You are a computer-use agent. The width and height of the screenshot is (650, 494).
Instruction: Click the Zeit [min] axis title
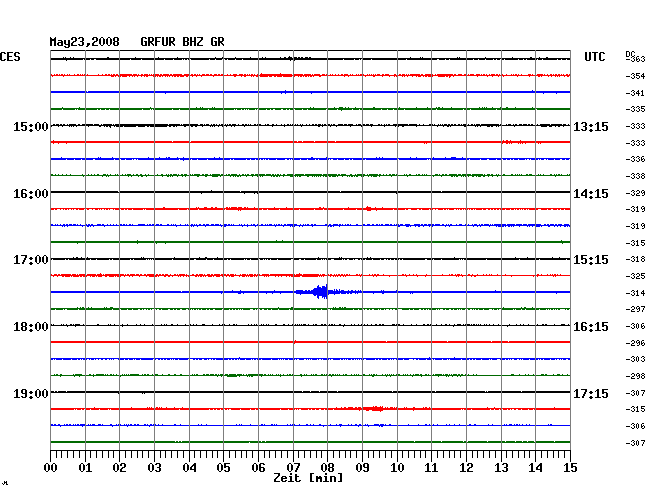(x=308, y=478)
